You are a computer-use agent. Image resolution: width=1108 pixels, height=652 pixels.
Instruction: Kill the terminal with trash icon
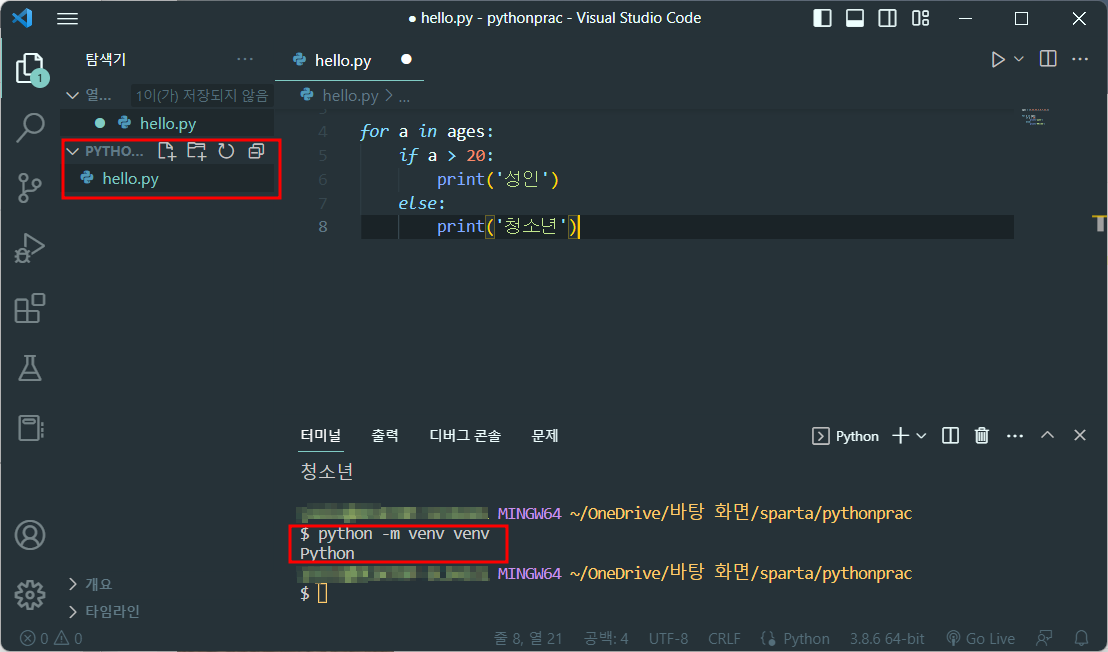[x=982, y=435]
